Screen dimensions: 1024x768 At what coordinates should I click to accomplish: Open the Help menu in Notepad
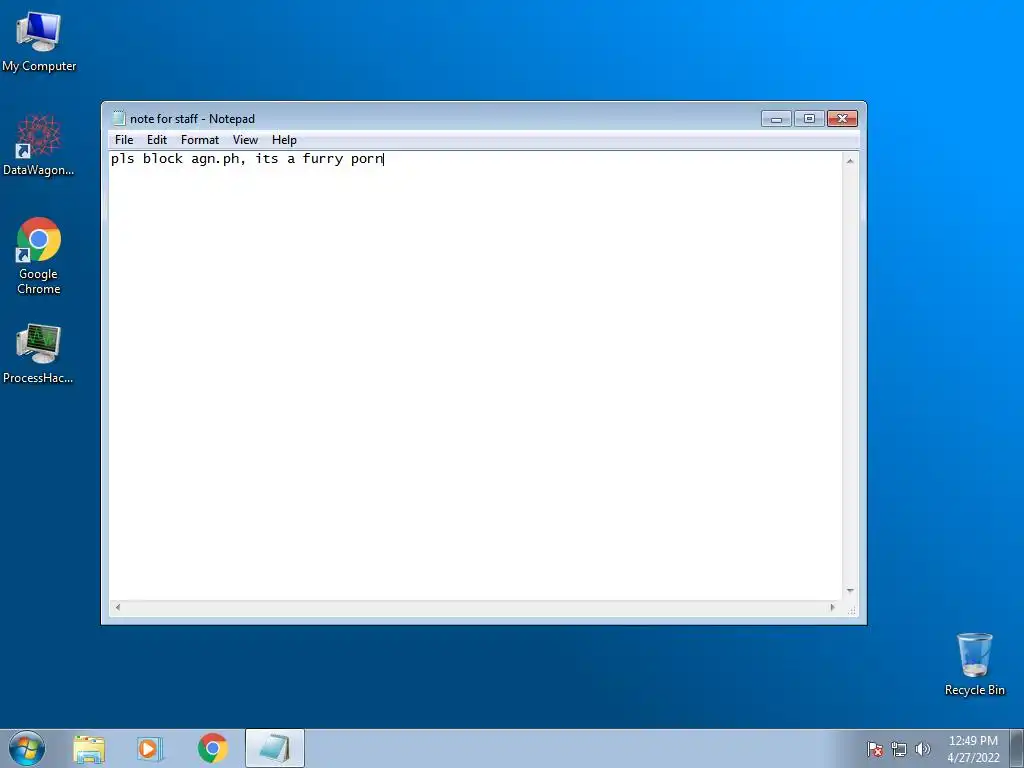pos(284,140)
